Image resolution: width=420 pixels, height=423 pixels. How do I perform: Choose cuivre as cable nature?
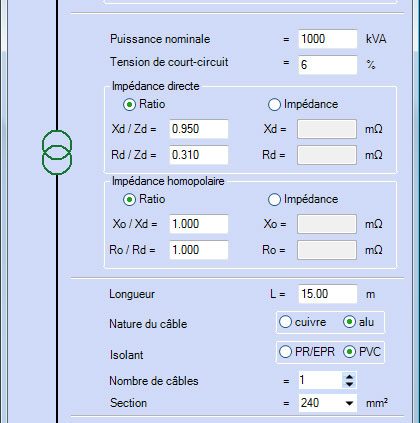[285, 322]
